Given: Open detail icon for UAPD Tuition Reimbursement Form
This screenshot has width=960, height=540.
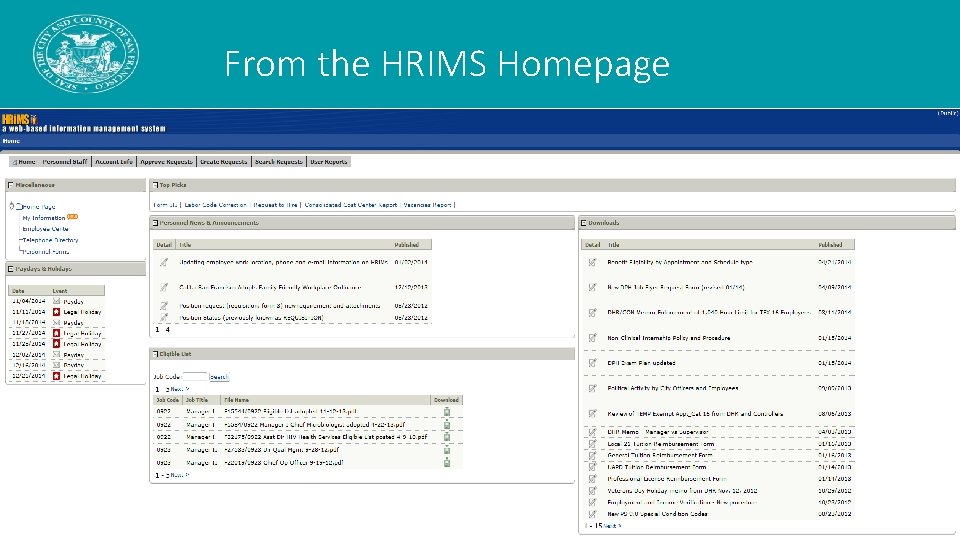Looking at the screenshot, I should [592, 467].
